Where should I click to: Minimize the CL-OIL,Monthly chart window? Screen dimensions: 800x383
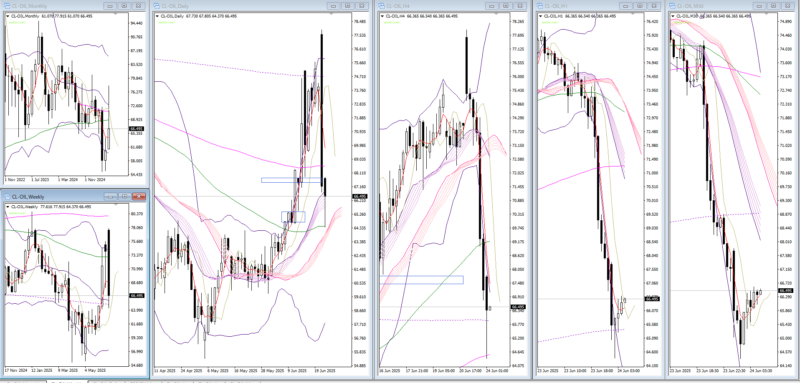pyautogui.click(x=110, y=6)
